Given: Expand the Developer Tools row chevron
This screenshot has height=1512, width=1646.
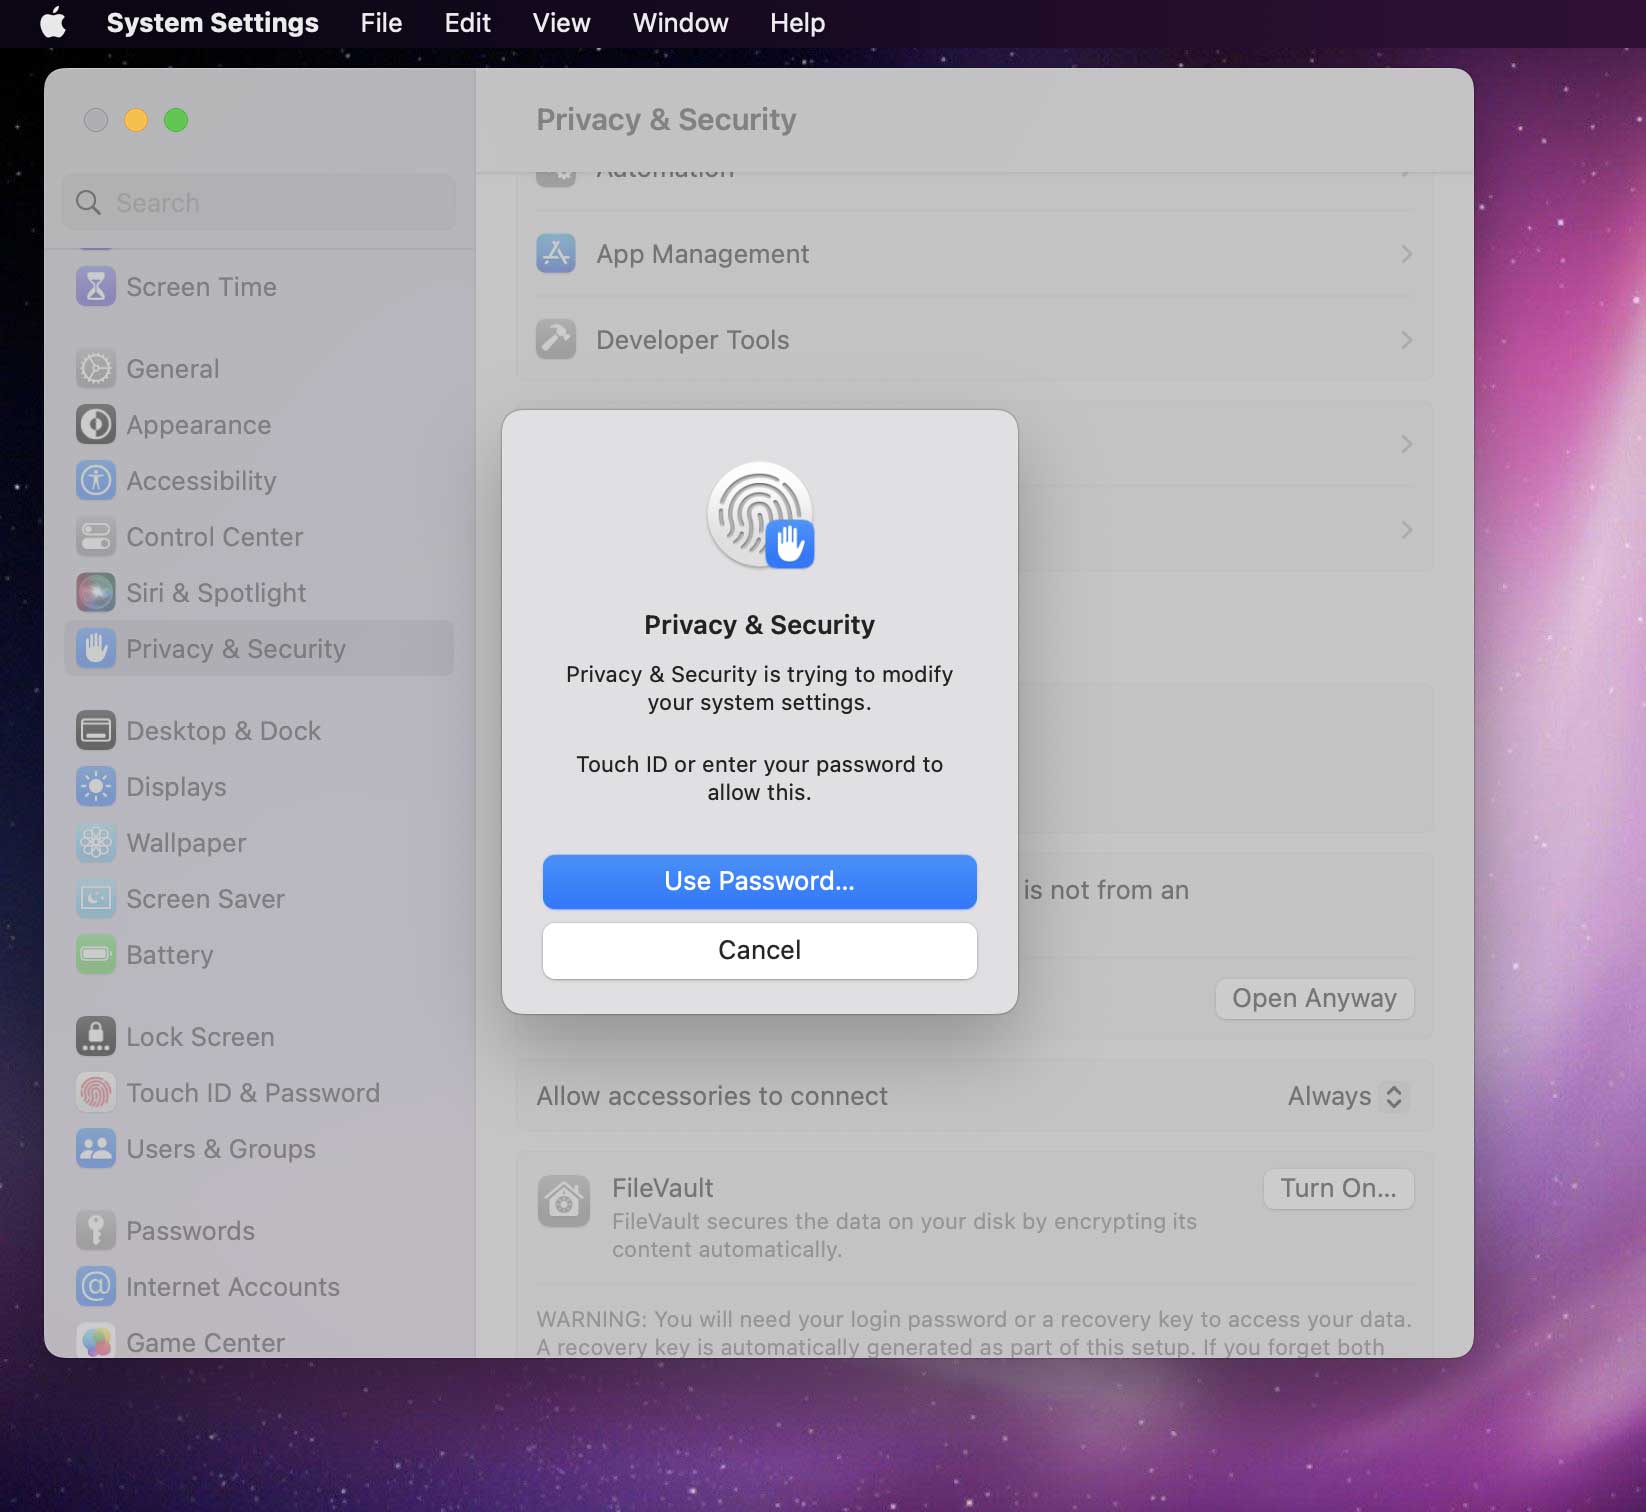Looking at the screenshot, I should pos(1406,340).
